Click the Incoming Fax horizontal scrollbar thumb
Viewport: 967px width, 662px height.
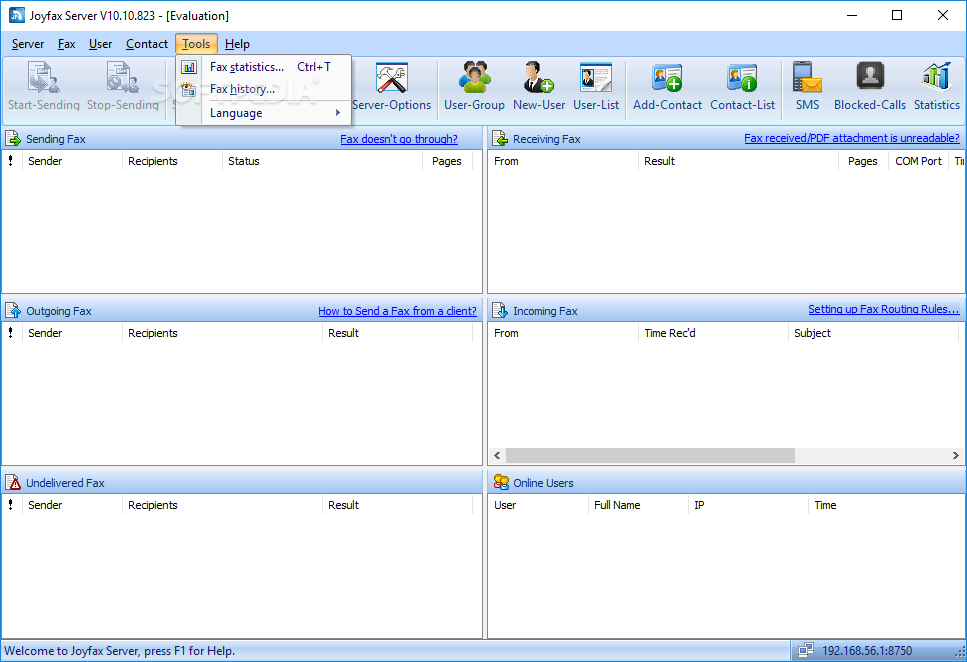coord(650,455)
